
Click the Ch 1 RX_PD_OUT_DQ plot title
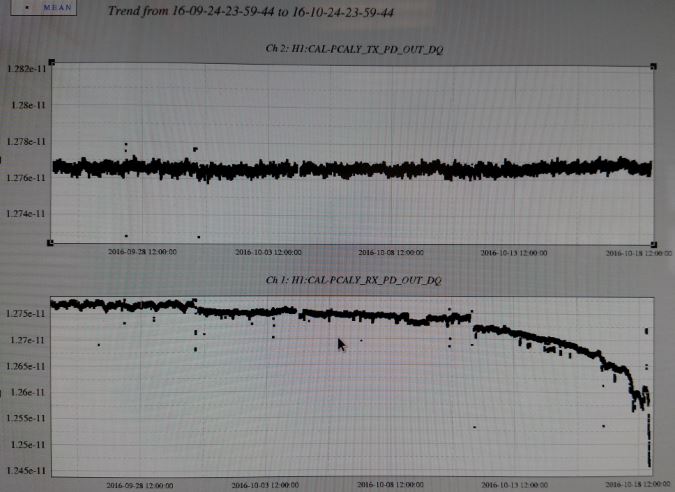(353, 280)
